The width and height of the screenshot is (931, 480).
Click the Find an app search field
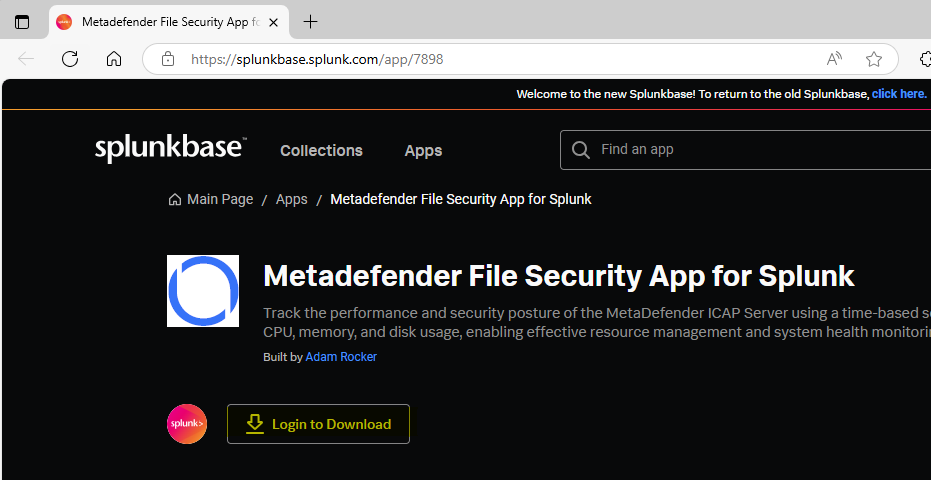745,150
